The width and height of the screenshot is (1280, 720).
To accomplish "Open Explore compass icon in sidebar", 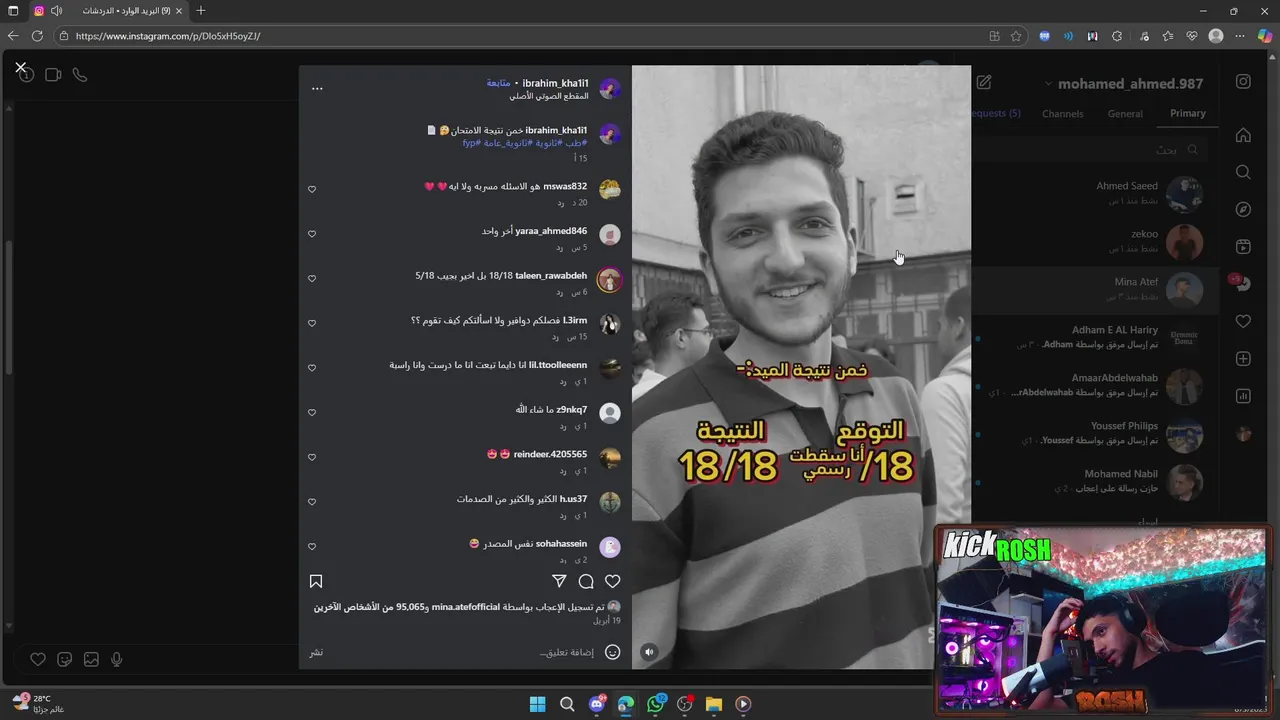I will 1243,209.
